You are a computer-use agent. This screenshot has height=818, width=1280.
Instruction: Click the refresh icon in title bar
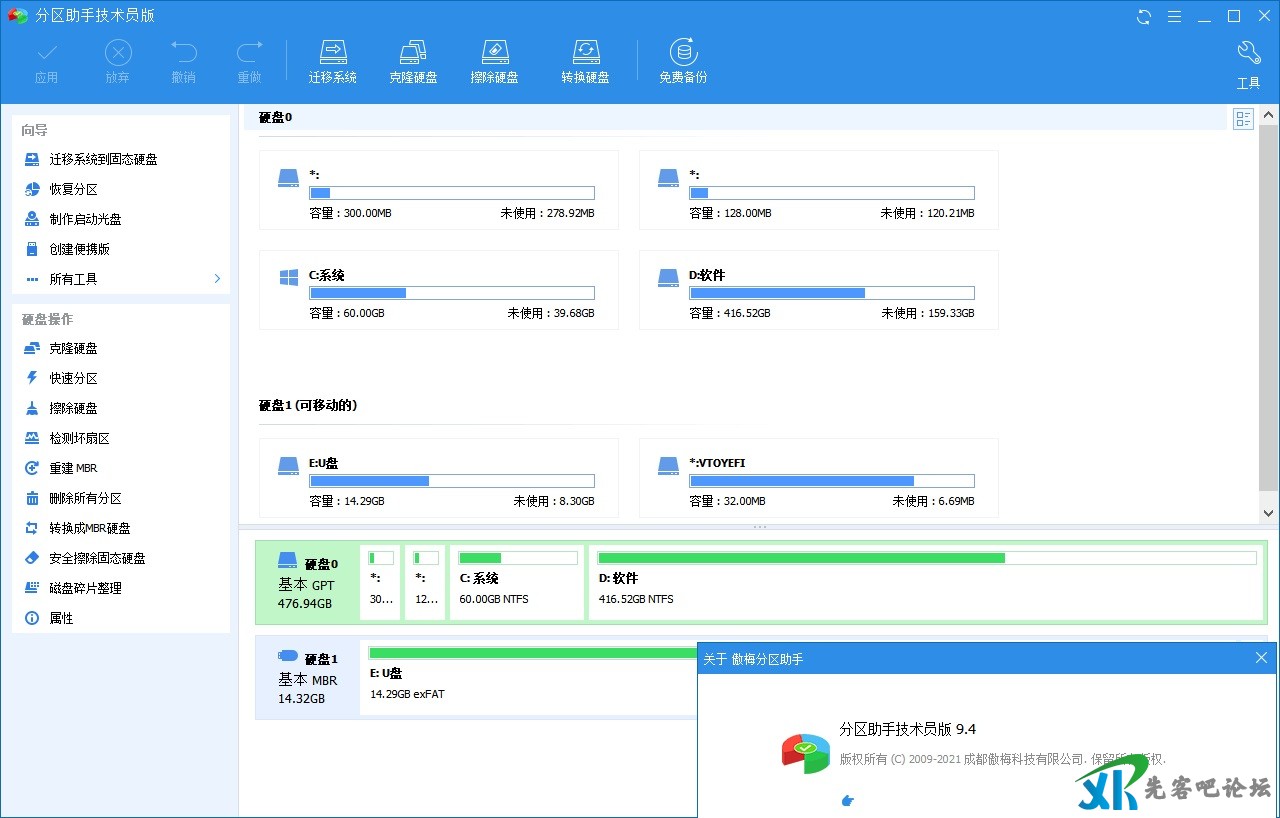(1144, 16)
